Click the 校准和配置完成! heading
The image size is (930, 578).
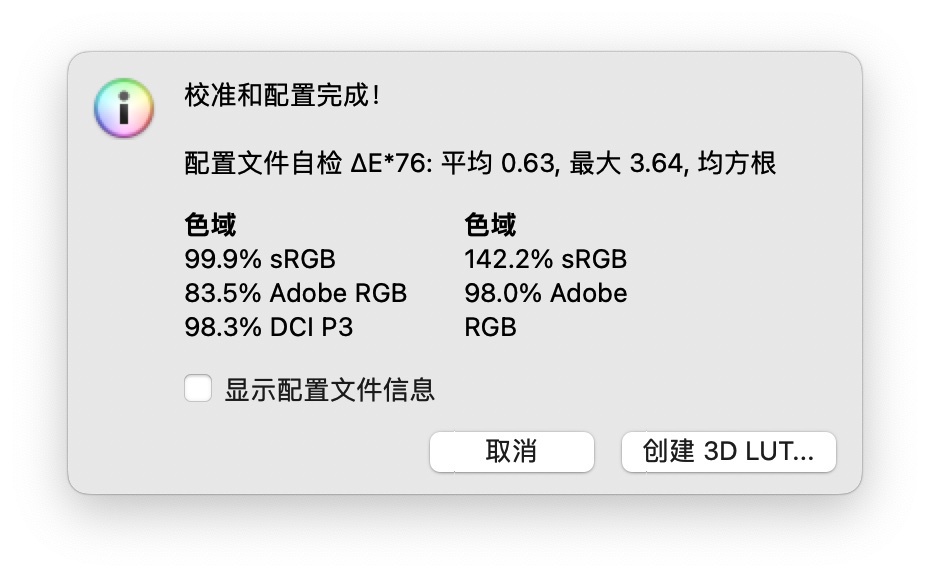[x=282, y=95]
